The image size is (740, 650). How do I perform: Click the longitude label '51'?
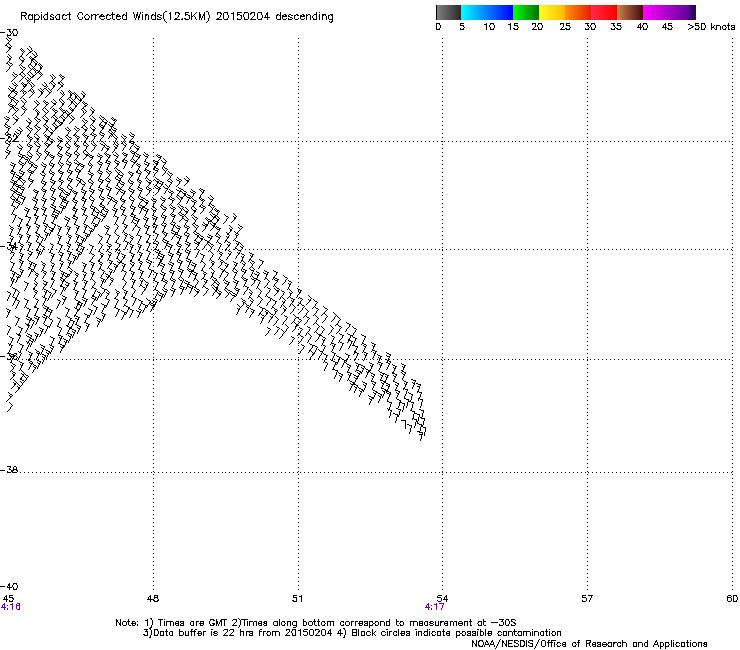[x=297, y=599]
